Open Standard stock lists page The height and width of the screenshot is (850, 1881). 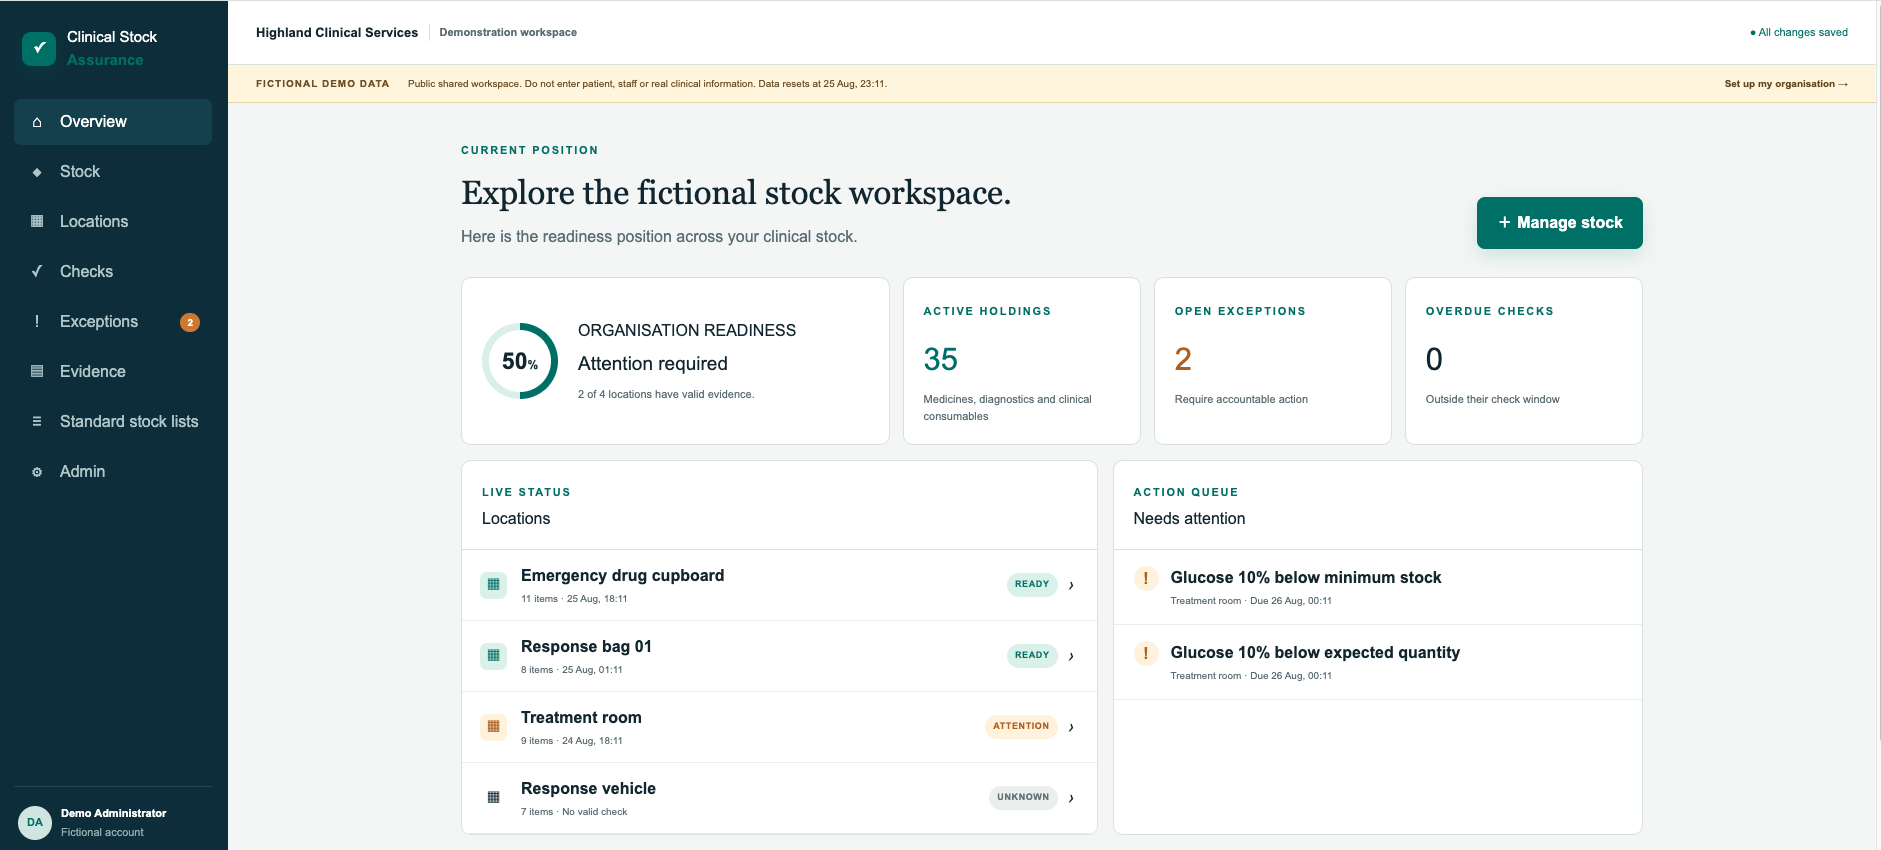point(113,422)
